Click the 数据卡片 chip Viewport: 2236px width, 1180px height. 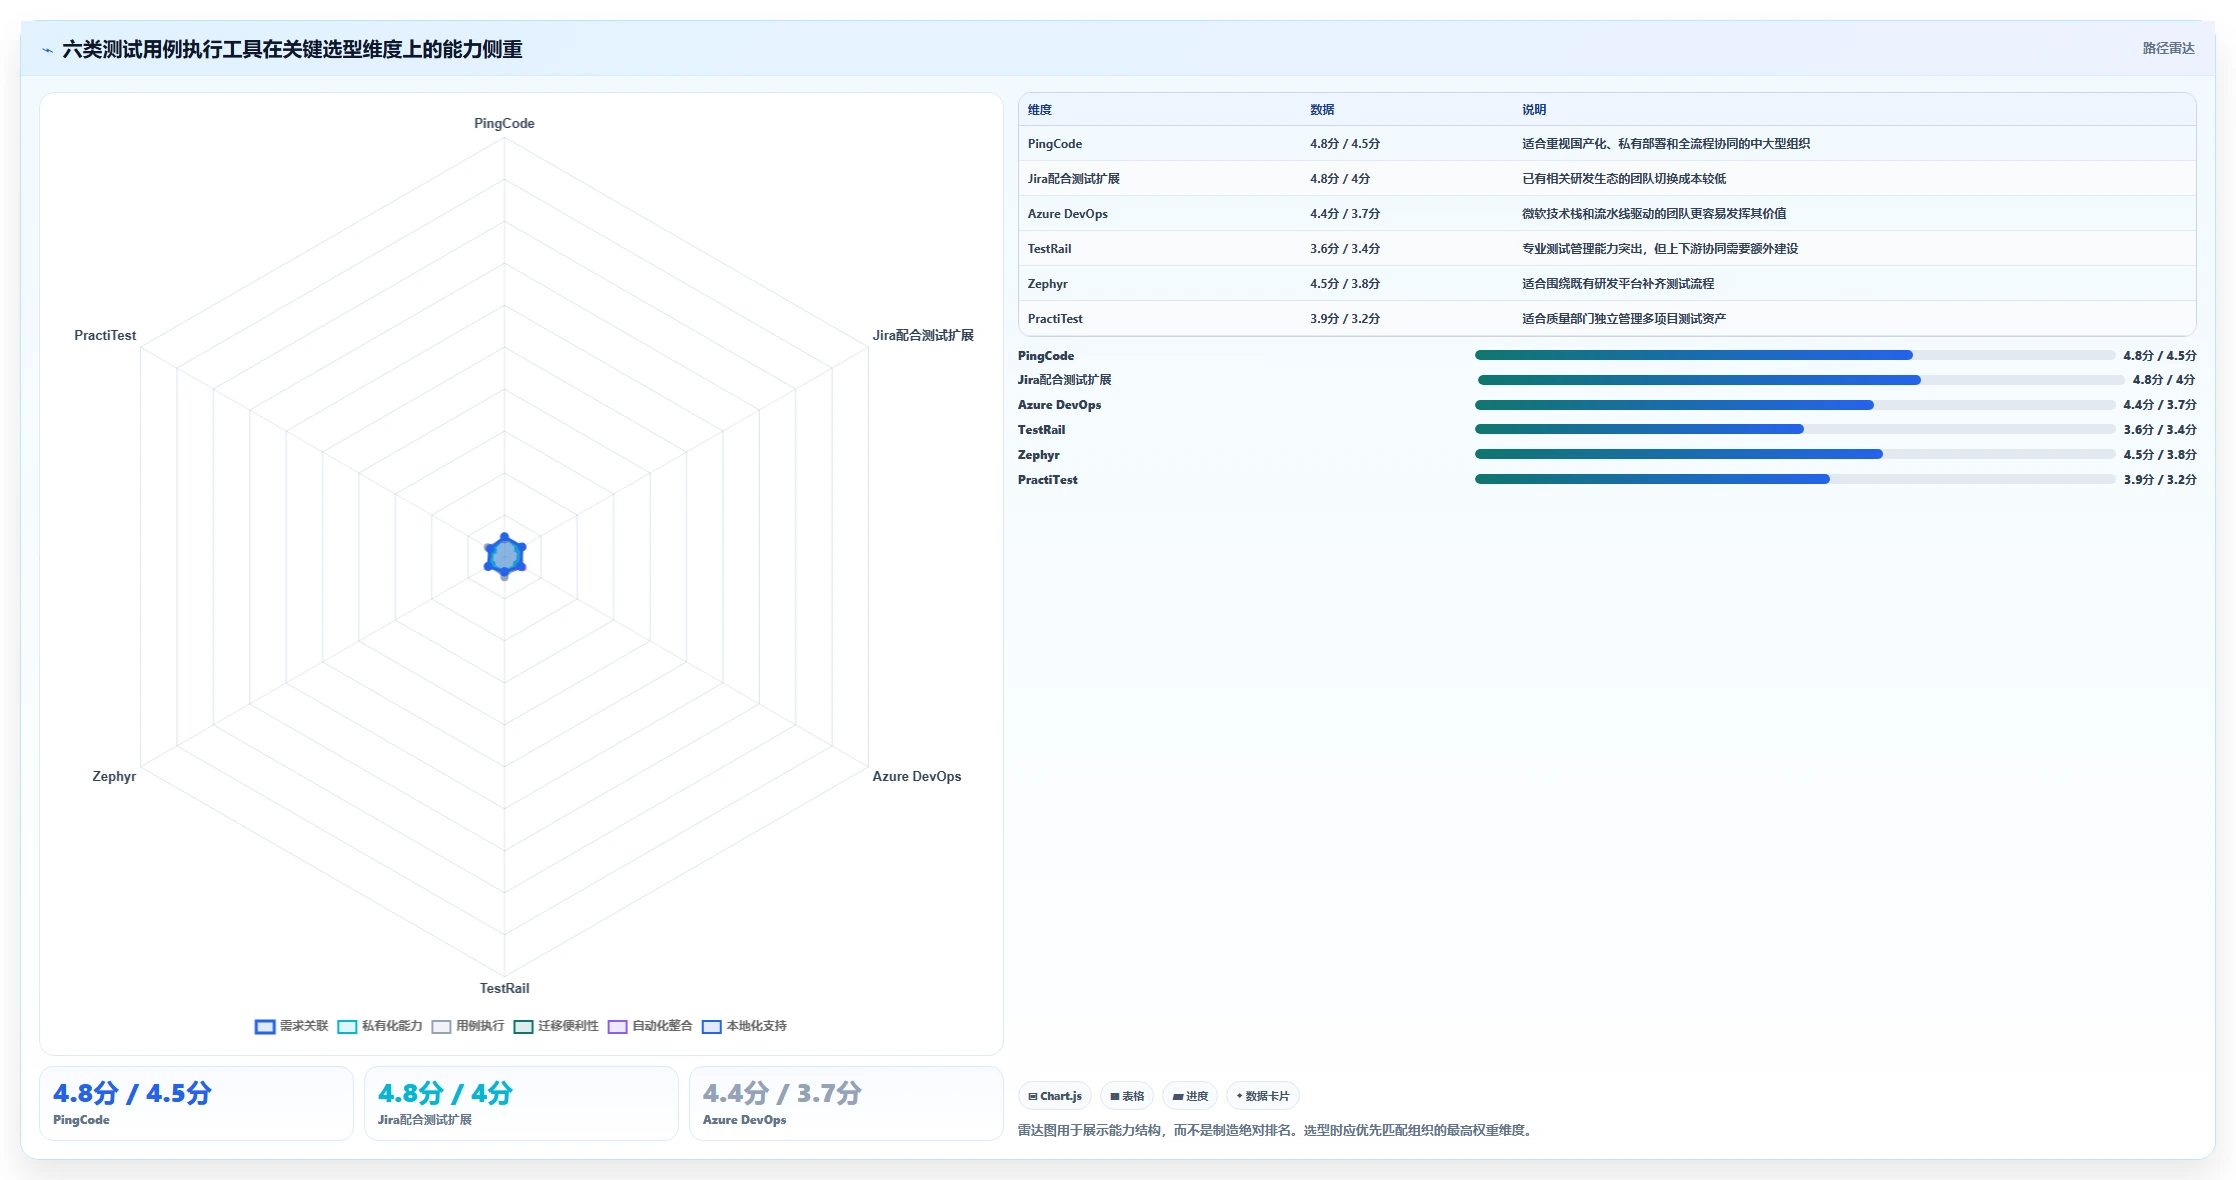(x=1263, y=1096)
